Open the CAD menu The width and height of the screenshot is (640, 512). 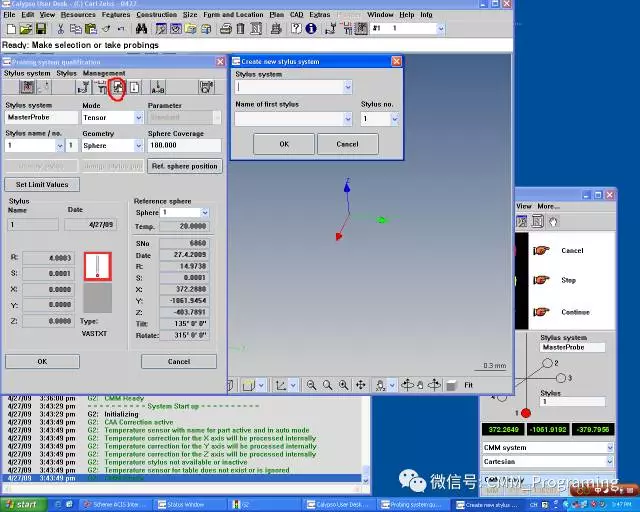coord(297,15)
